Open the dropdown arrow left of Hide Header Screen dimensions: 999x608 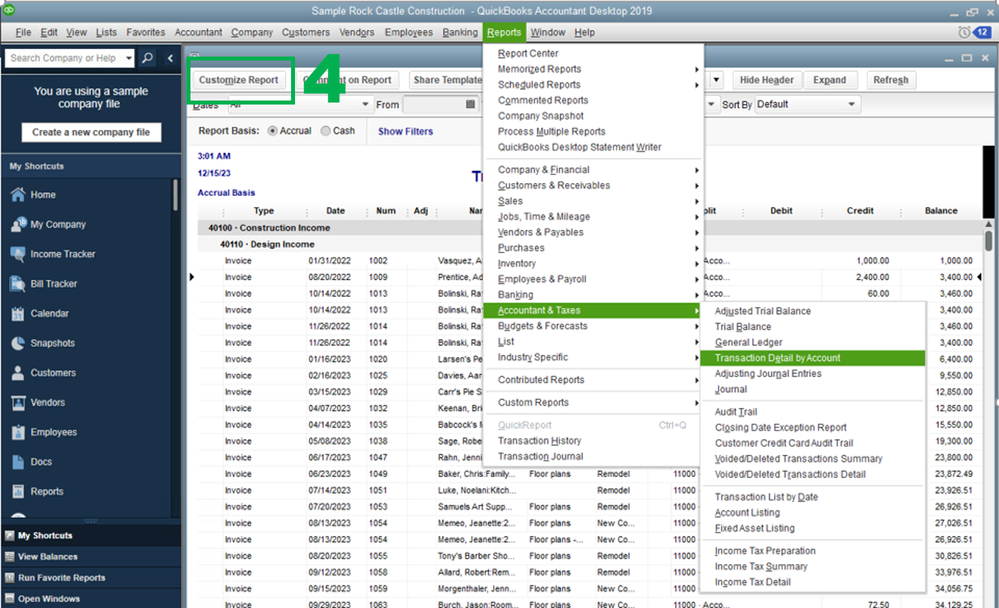(x=716, y=80)
